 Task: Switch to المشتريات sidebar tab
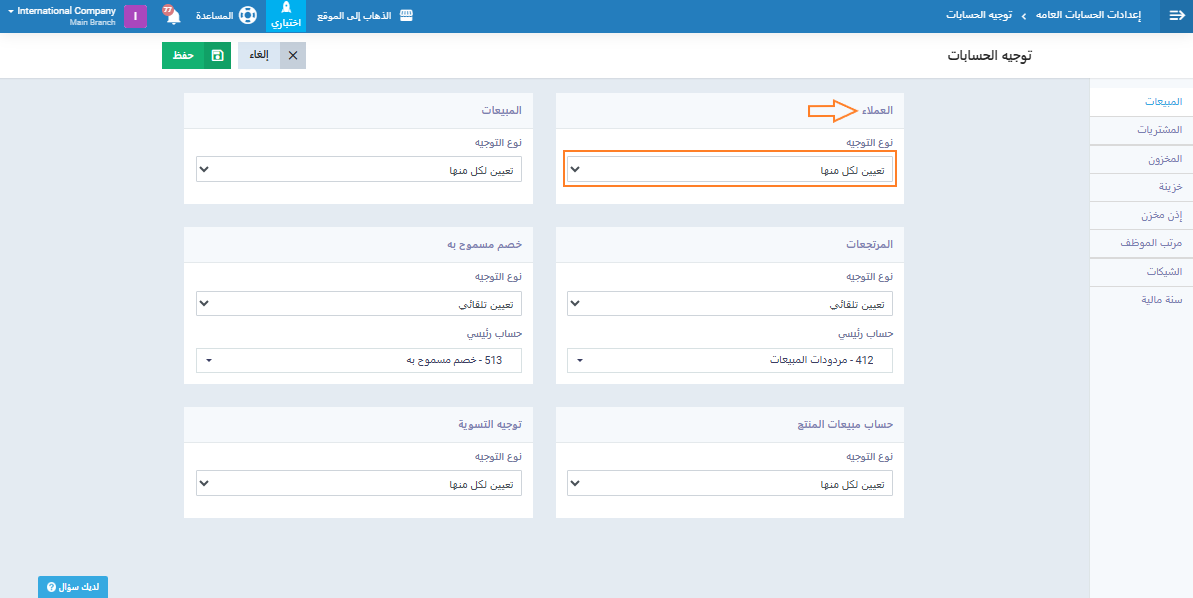click(x=1159, y=130)
